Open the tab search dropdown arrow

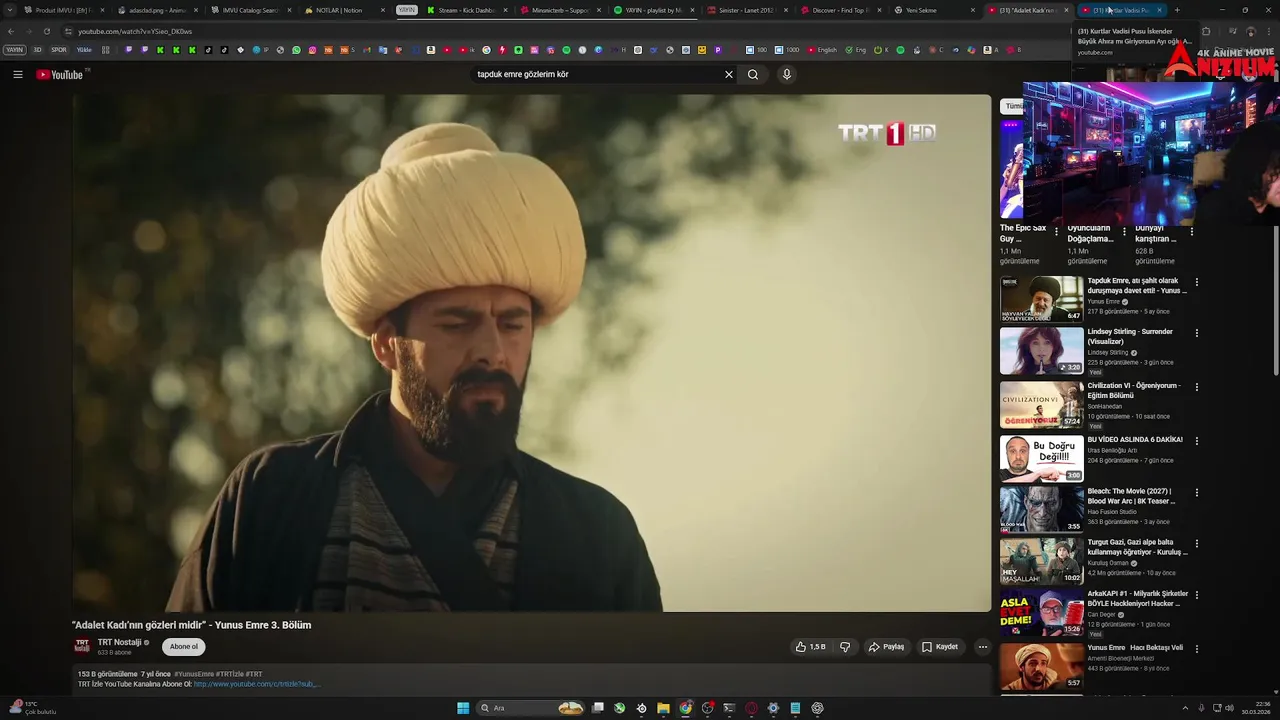[10, 10]
